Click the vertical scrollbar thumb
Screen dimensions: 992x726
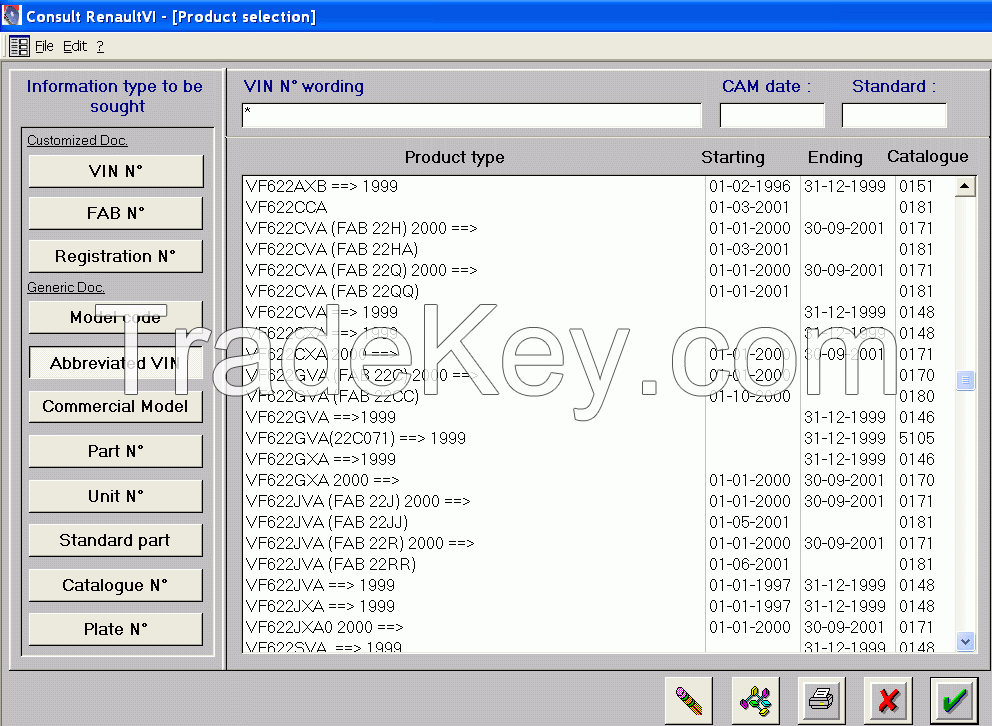965,380
